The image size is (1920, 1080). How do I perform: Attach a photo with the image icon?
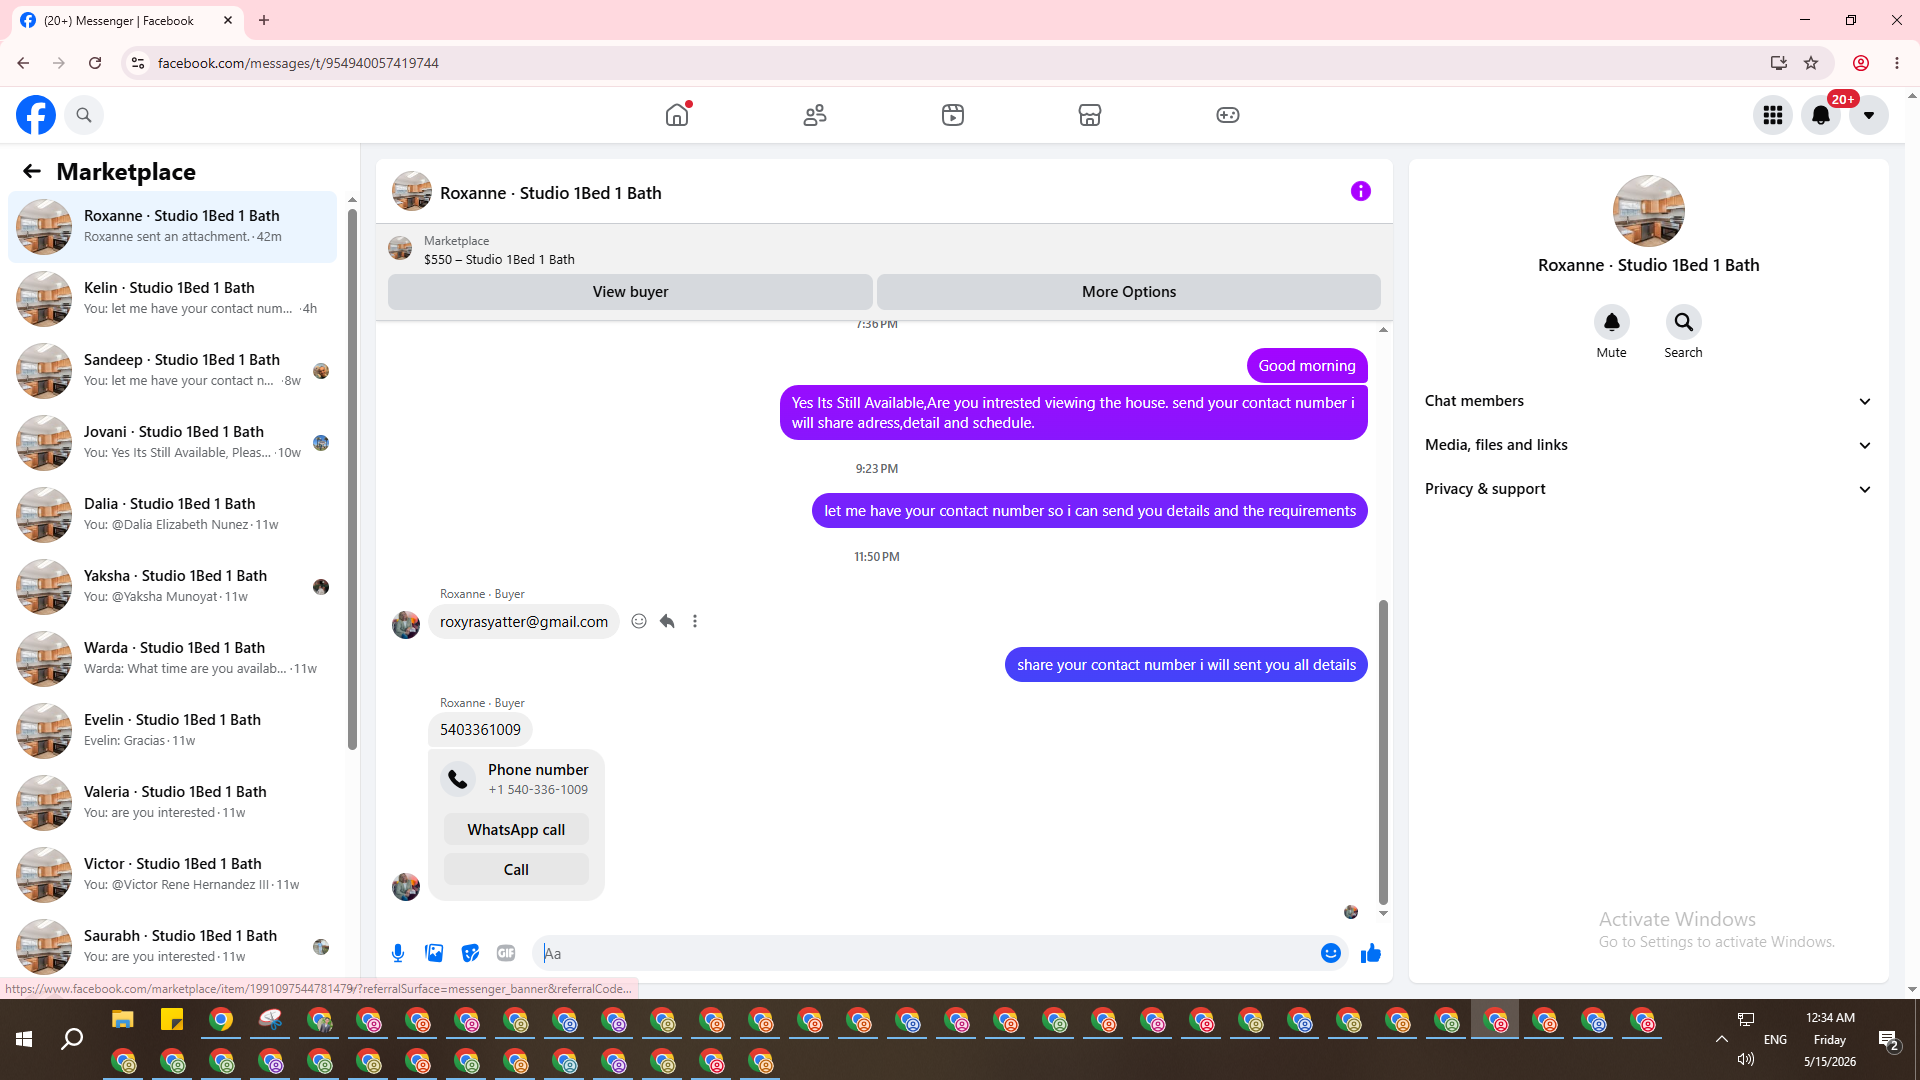click(434, 953)
